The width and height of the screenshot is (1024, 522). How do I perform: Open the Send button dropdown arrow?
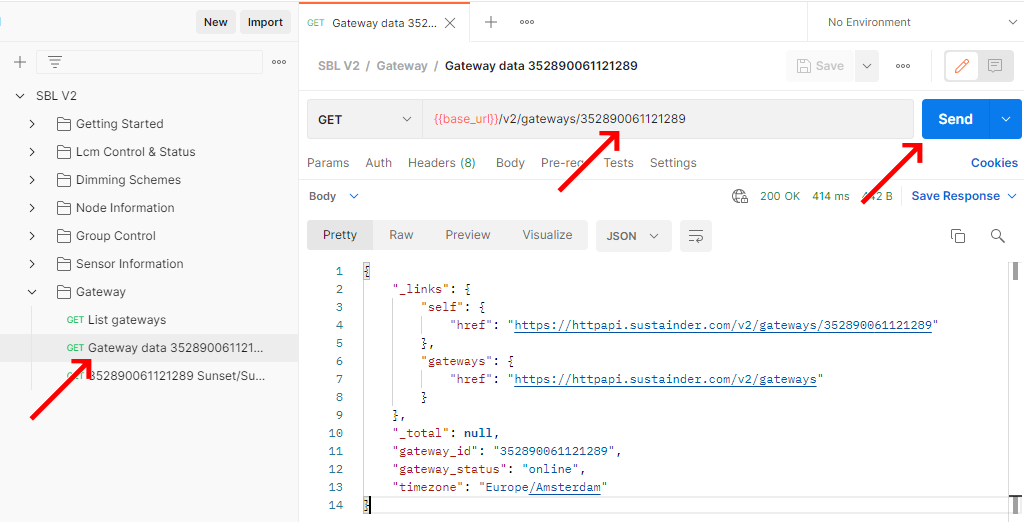(1006, 119)
